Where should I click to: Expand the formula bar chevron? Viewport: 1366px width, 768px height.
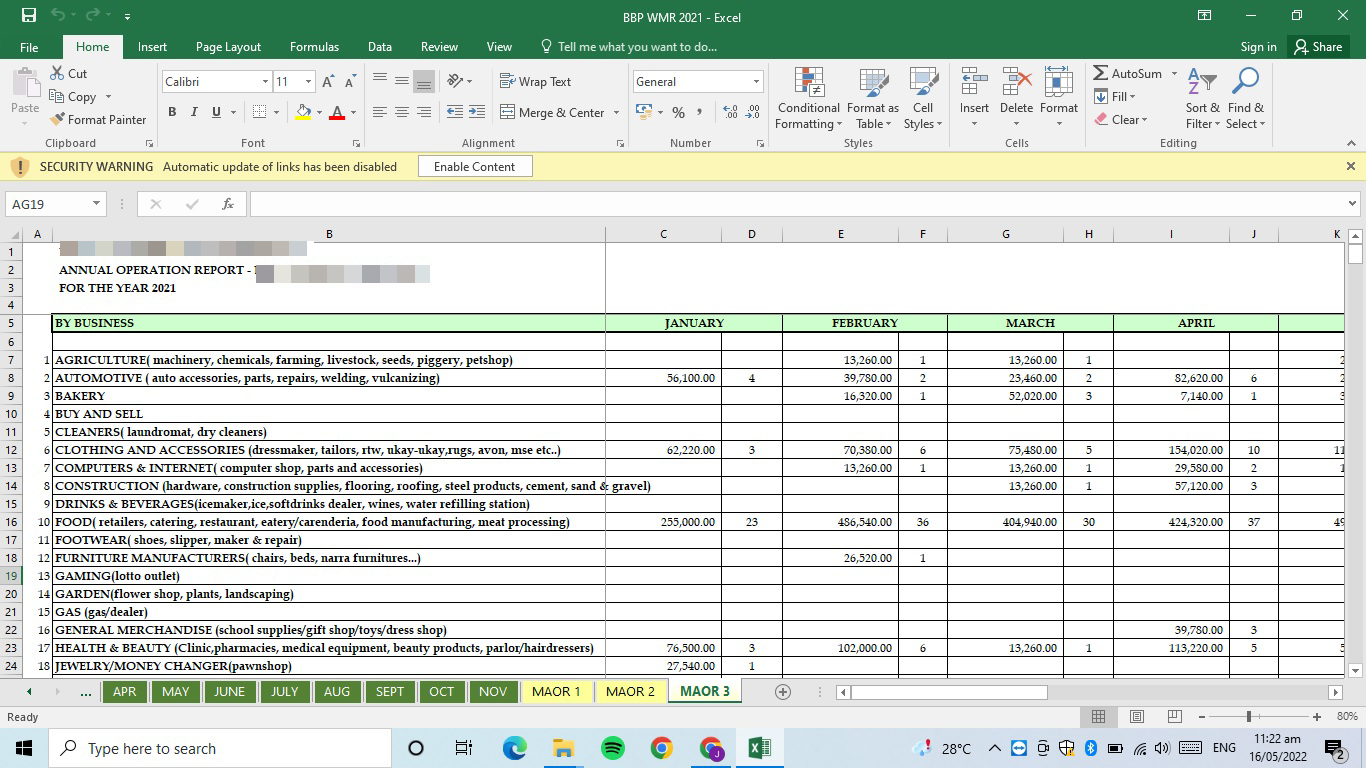(1352, 204)
